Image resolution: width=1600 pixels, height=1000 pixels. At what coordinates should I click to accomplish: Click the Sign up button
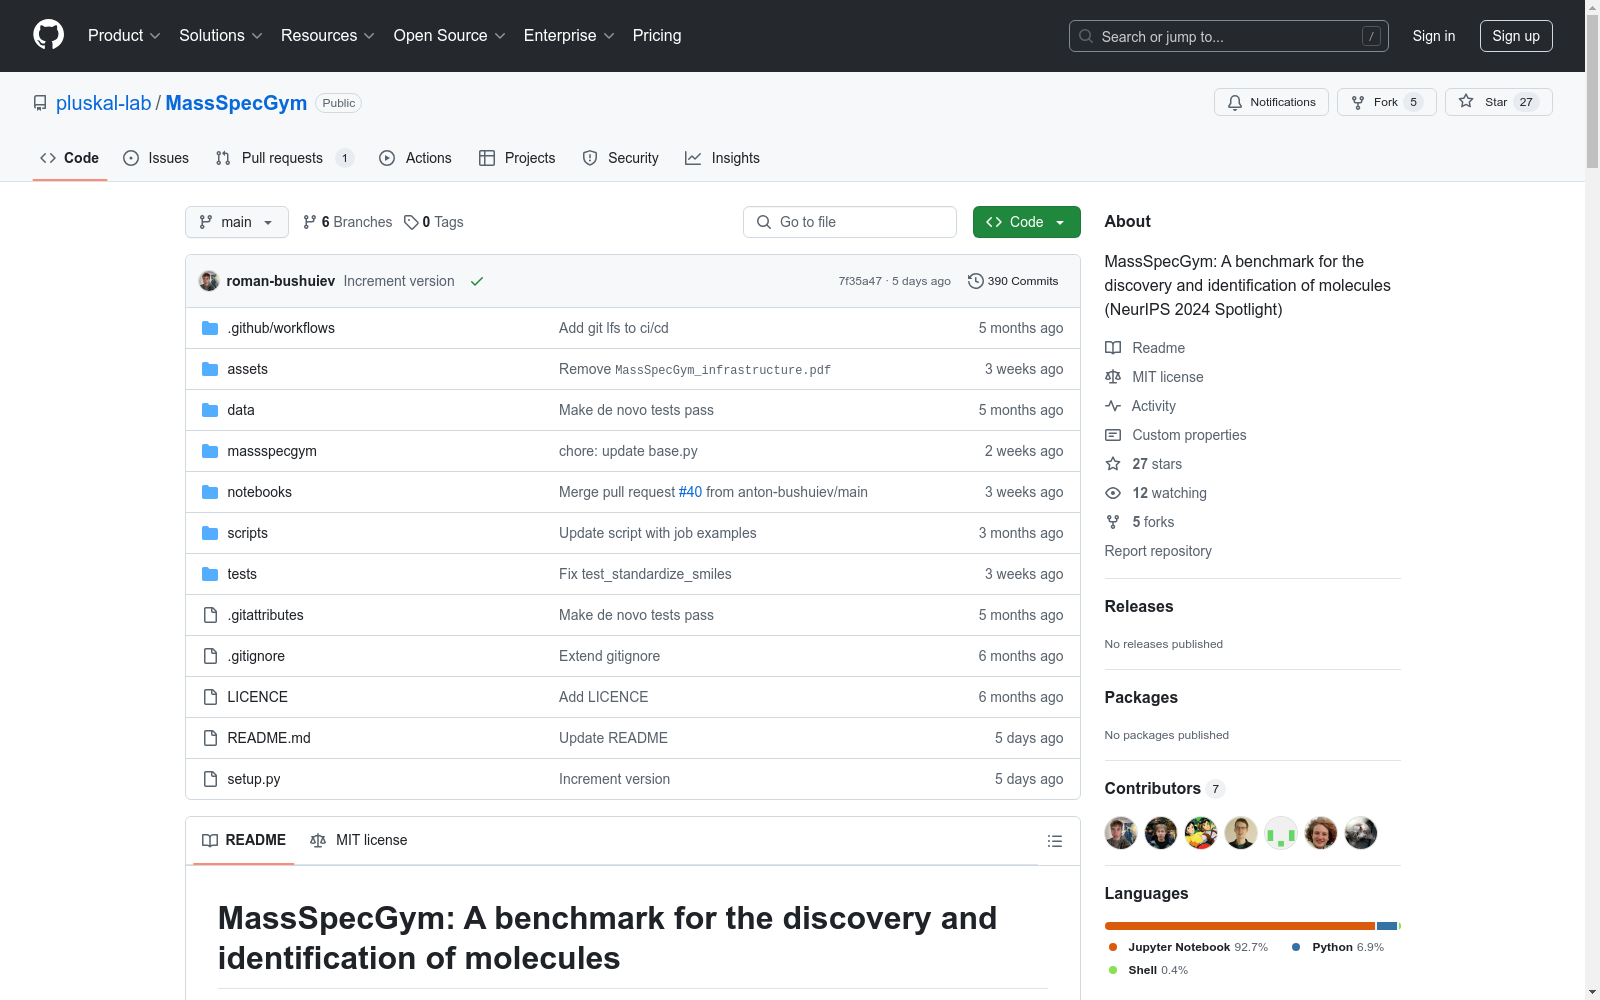pos(1516,36)
